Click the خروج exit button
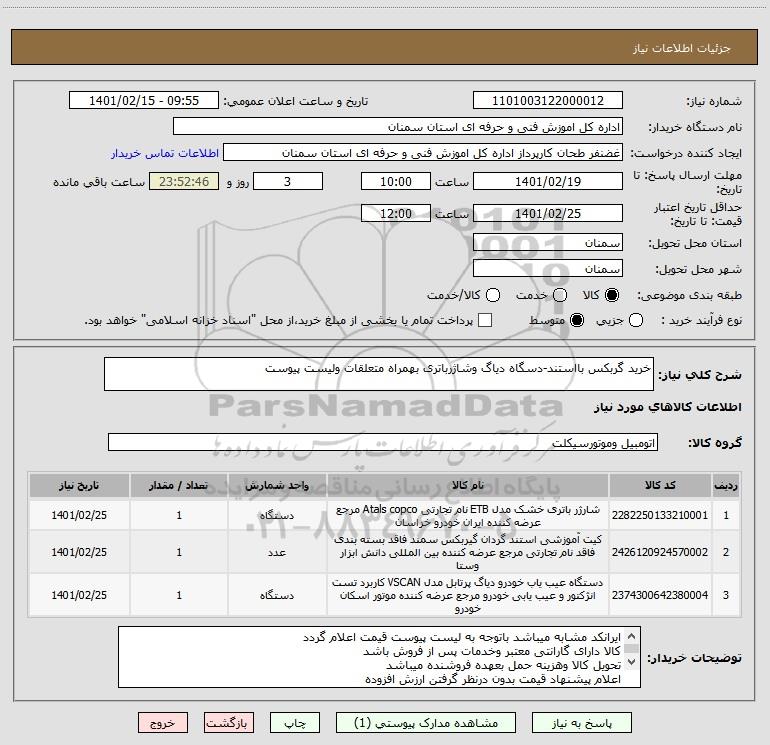The width and height of the screenshot is (770, 745). (x=163, y=723)
